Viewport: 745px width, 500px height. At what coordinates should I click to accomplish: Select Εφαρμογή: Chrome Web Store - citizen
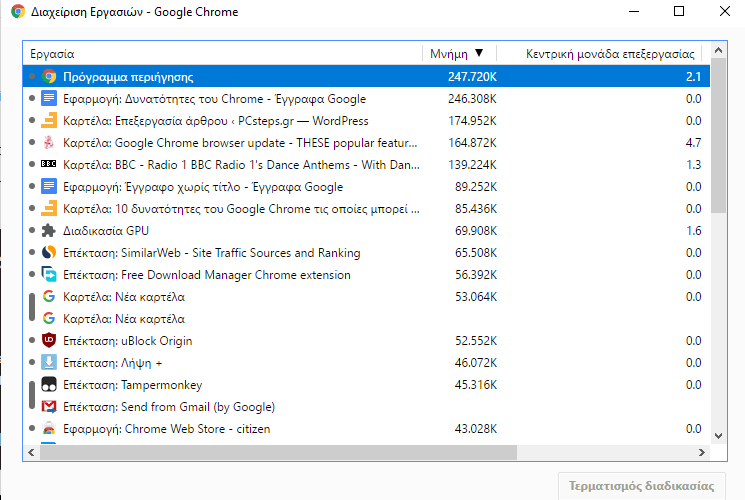[x=166, y=429]
